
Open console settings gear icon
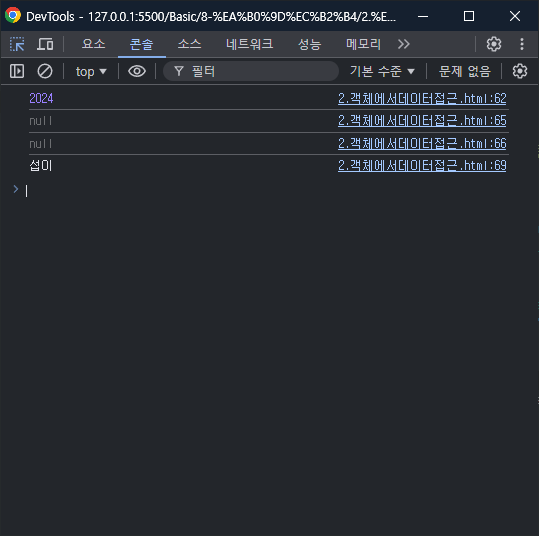point(520,71)
